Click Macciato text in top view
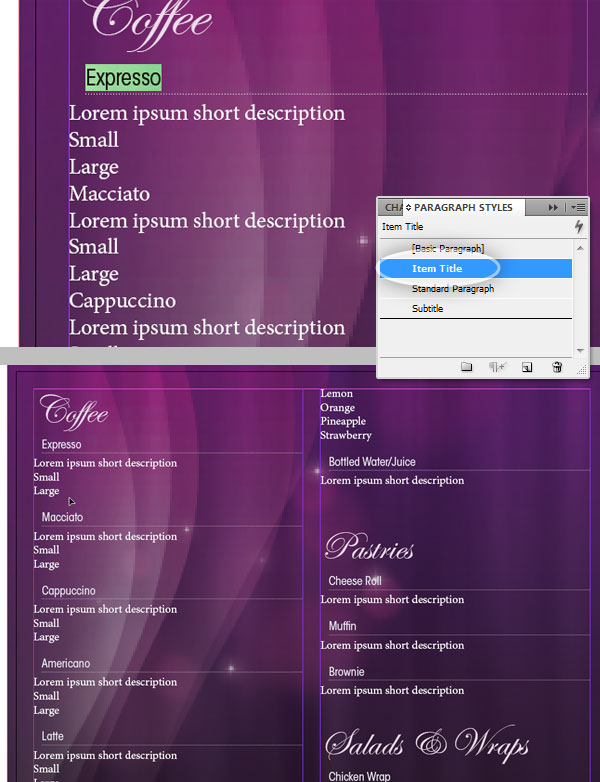Screen dimensions: 600x782 click(x=109, y=194)
